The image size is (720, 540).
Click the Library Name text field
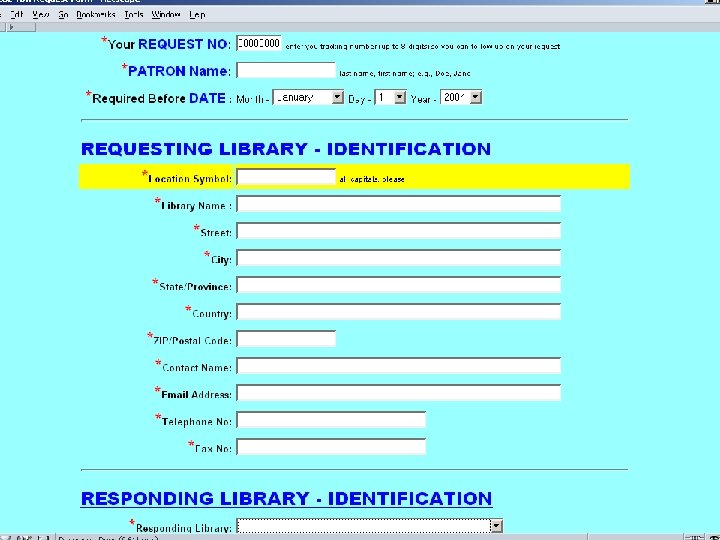pyautogui.click(x=399, y=204)
